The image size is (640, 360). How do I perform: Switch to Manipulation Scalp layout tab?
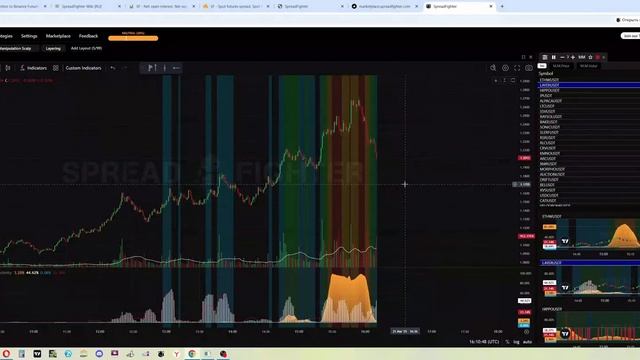pos(18,48)
